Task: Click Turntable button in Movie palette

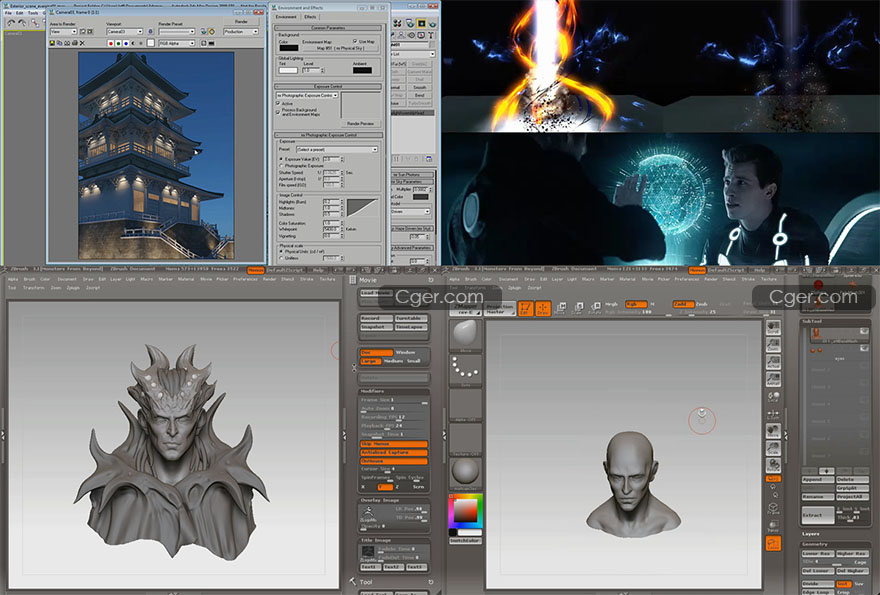Action: [410, 318]
